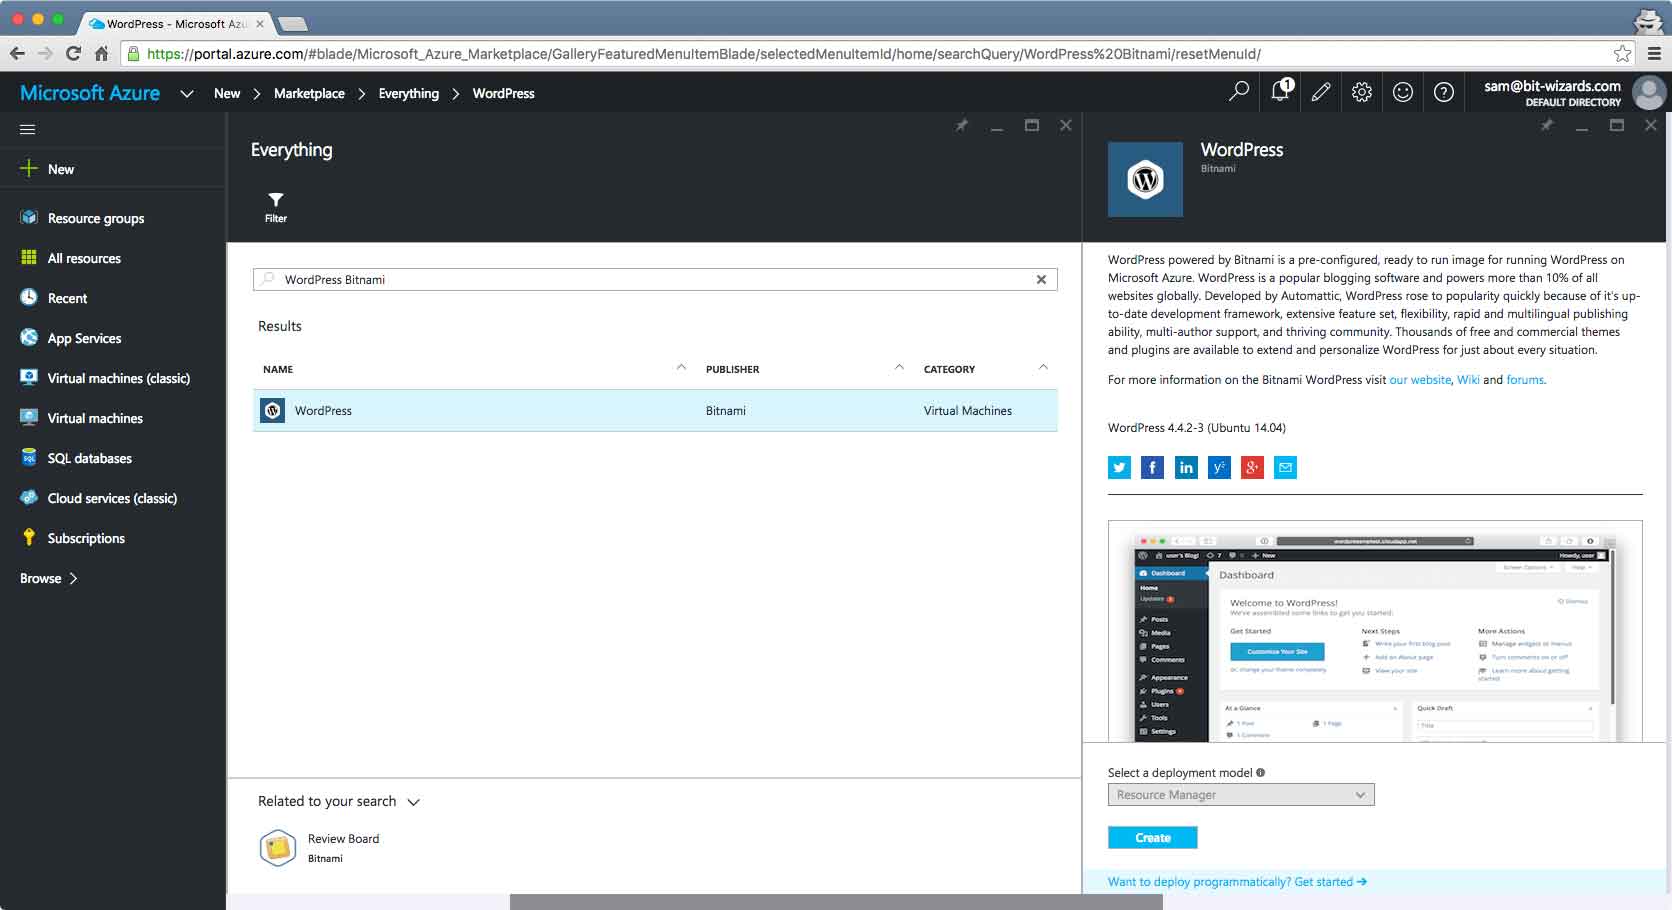Click the WordPress dashboard screenshot thumbnail
The width and height of the screenshot is (1672, 910).
tap(1375, 631)
